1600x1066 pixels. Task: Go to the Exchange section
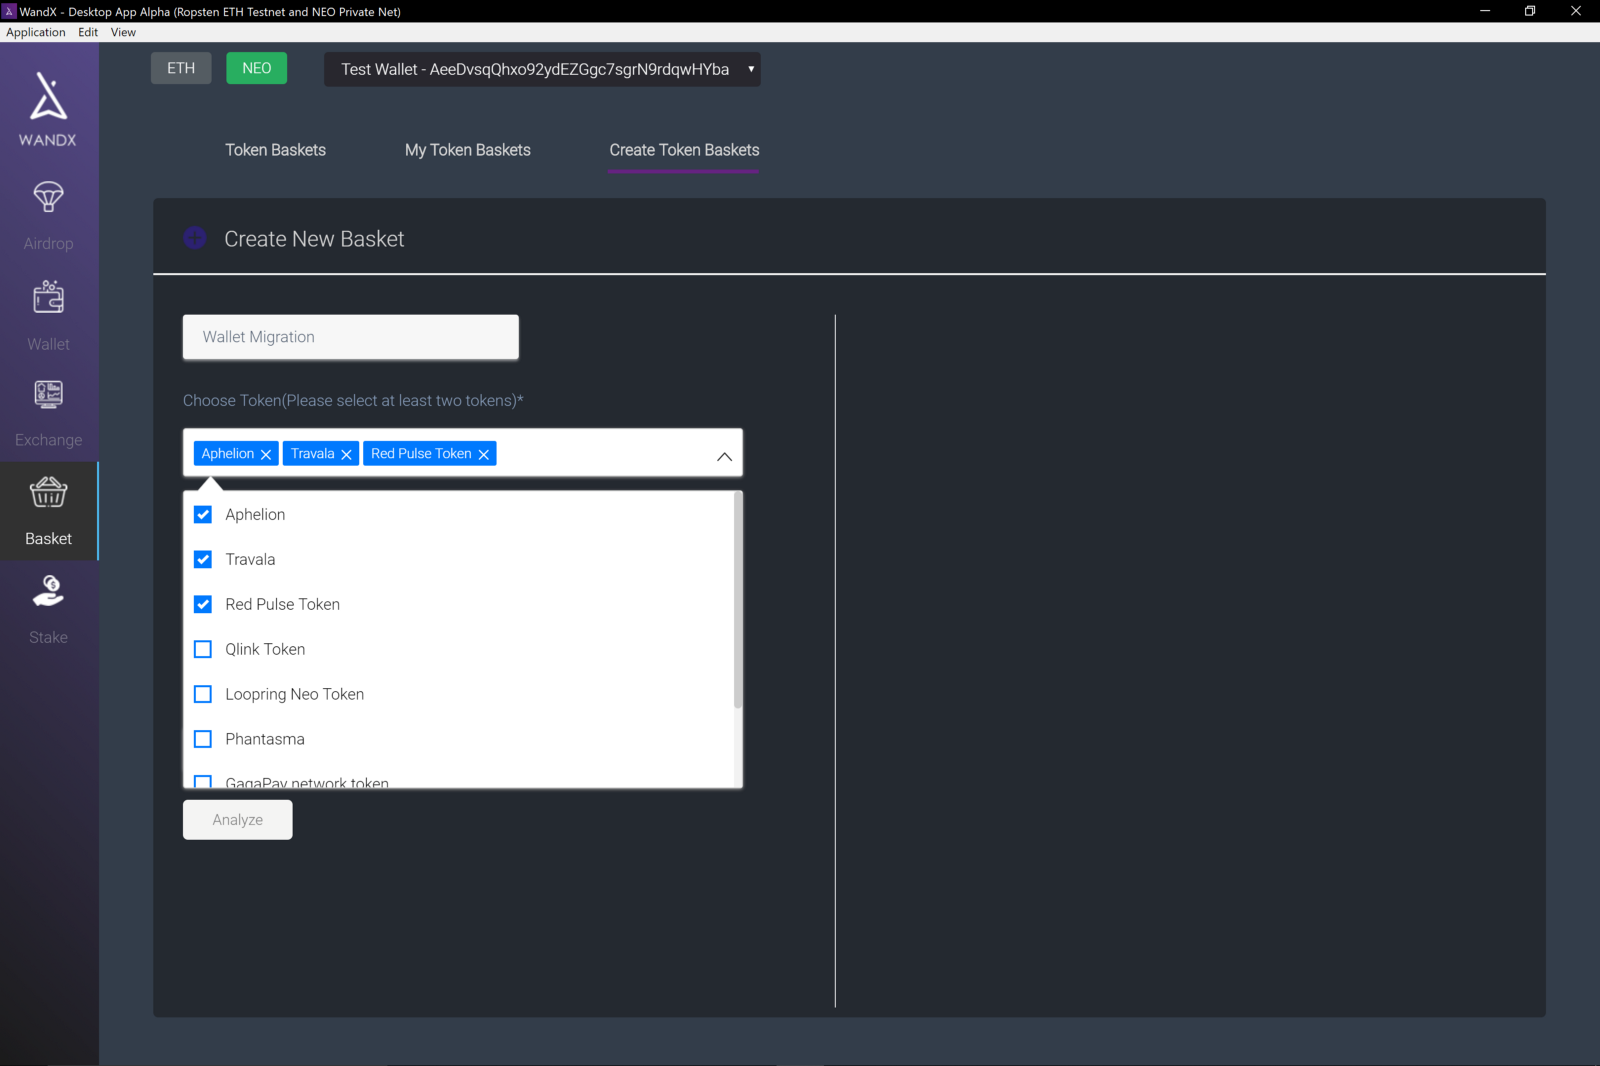[48, 414]
